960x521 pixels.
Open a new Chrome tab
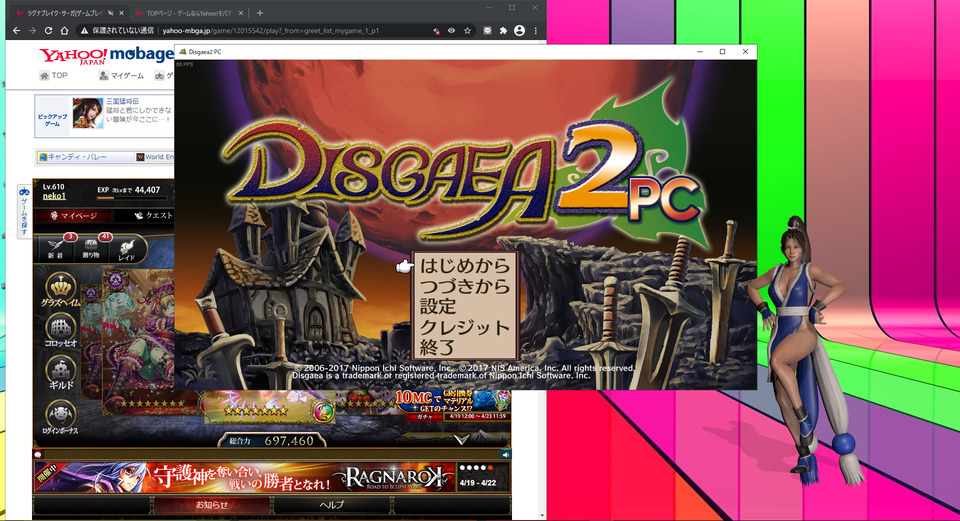pyautogui.click(x=260, y=13)
